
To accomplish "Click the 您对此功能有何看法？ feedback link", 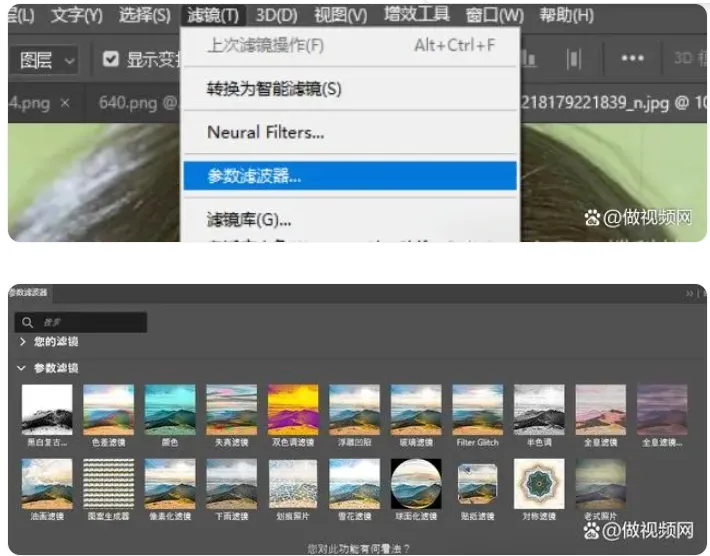I will point(357,549).
